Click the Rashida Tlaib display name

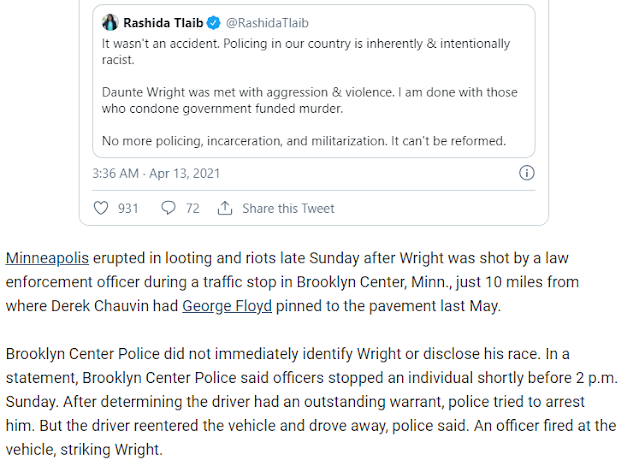click(x=163, y=23)
